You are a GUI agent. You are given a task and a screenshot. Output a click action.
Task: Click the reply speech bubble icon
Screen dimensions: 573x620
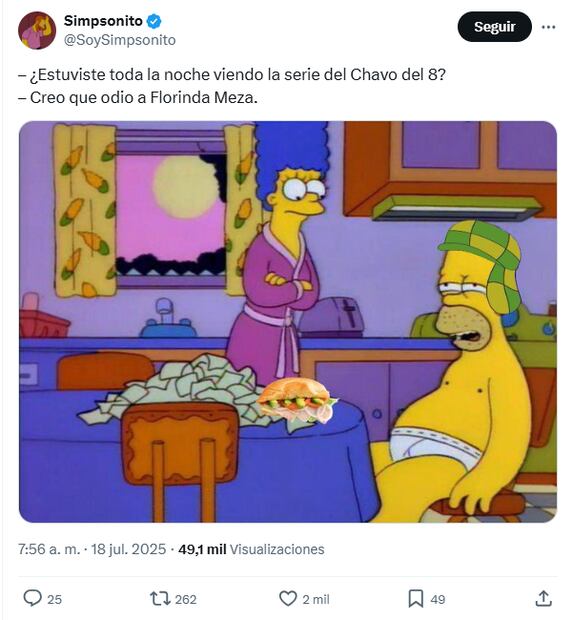32,599
